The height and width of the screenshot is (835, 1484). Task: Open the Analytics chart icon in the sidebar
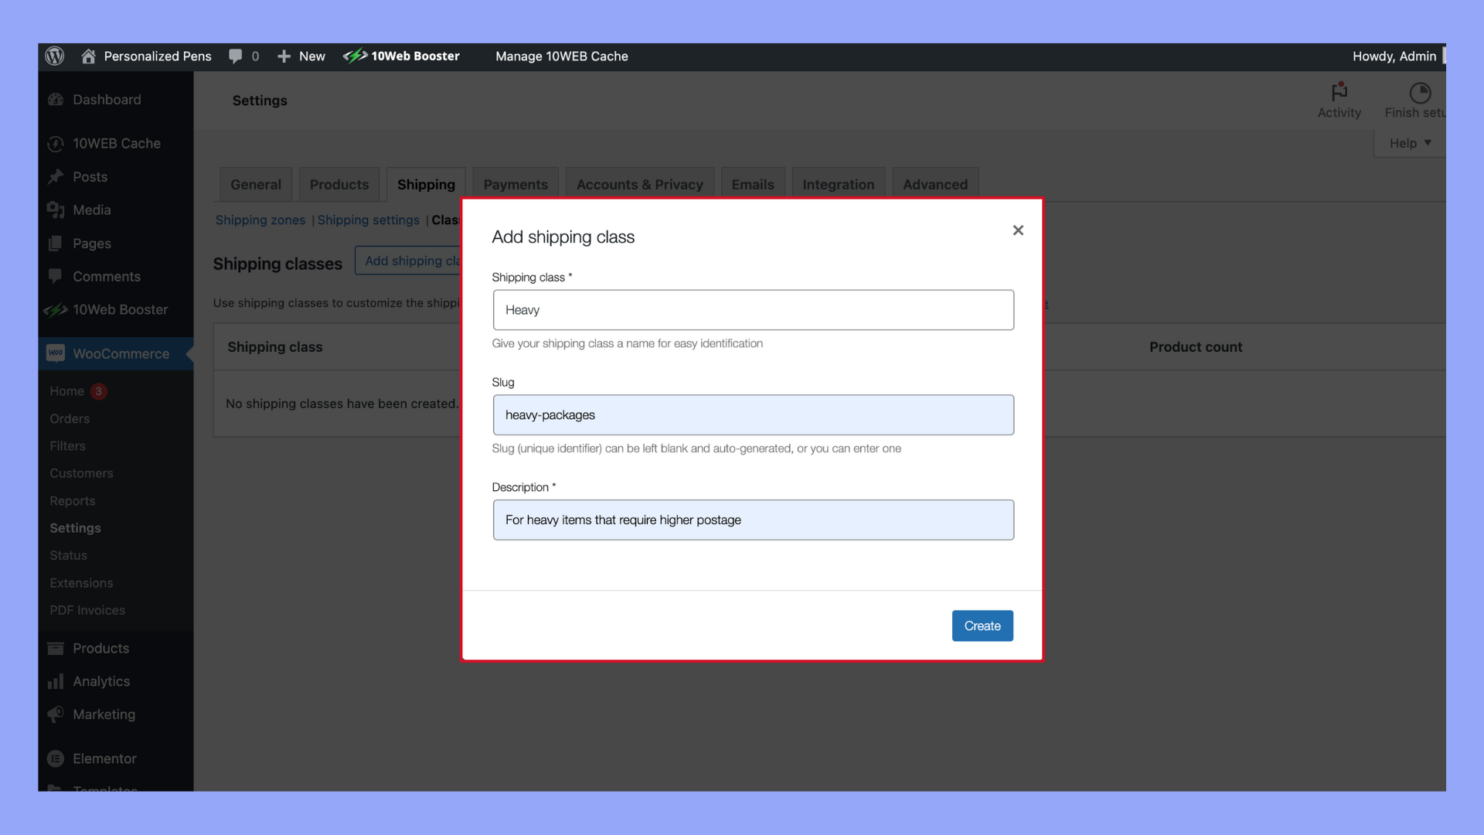coord(57,681)
